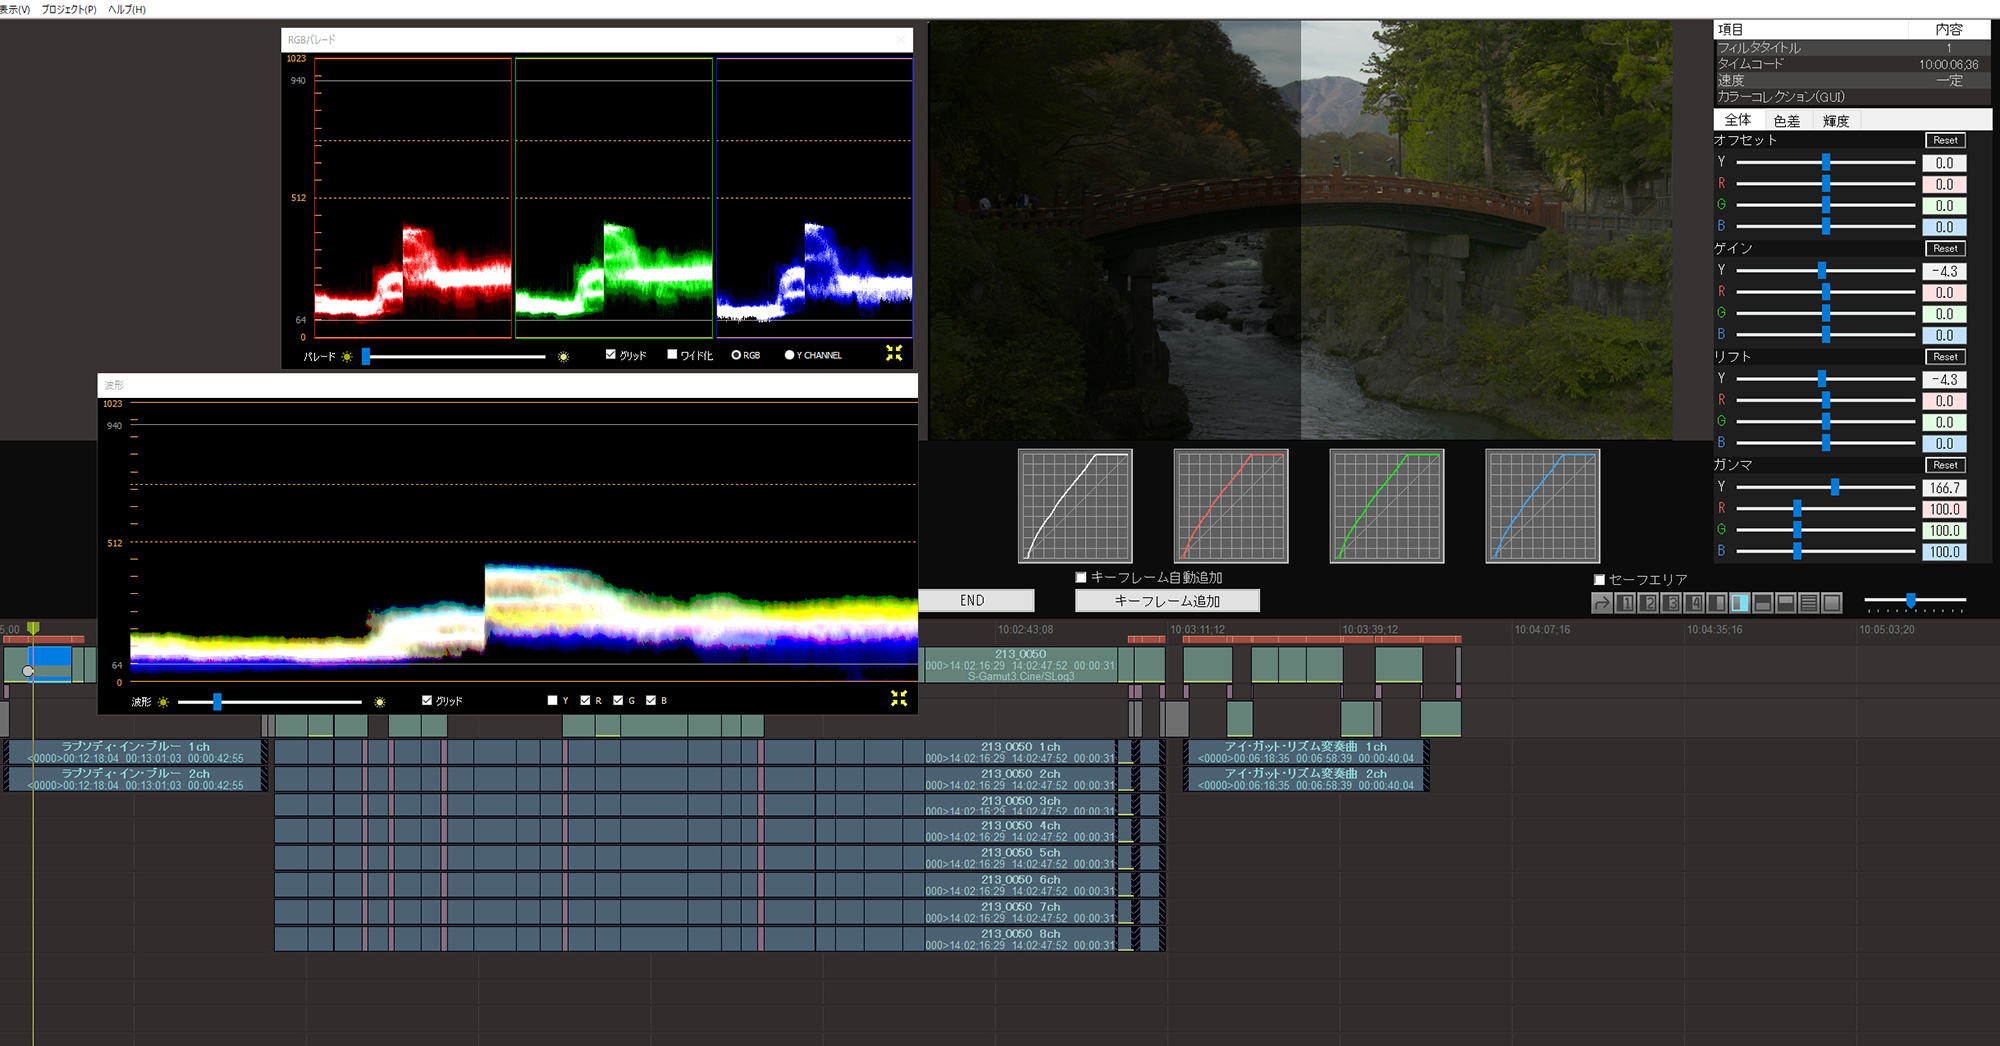Click the キーフレーム追加 button
This screenshot has width=2000, height=1046.
pos(1166,601)
